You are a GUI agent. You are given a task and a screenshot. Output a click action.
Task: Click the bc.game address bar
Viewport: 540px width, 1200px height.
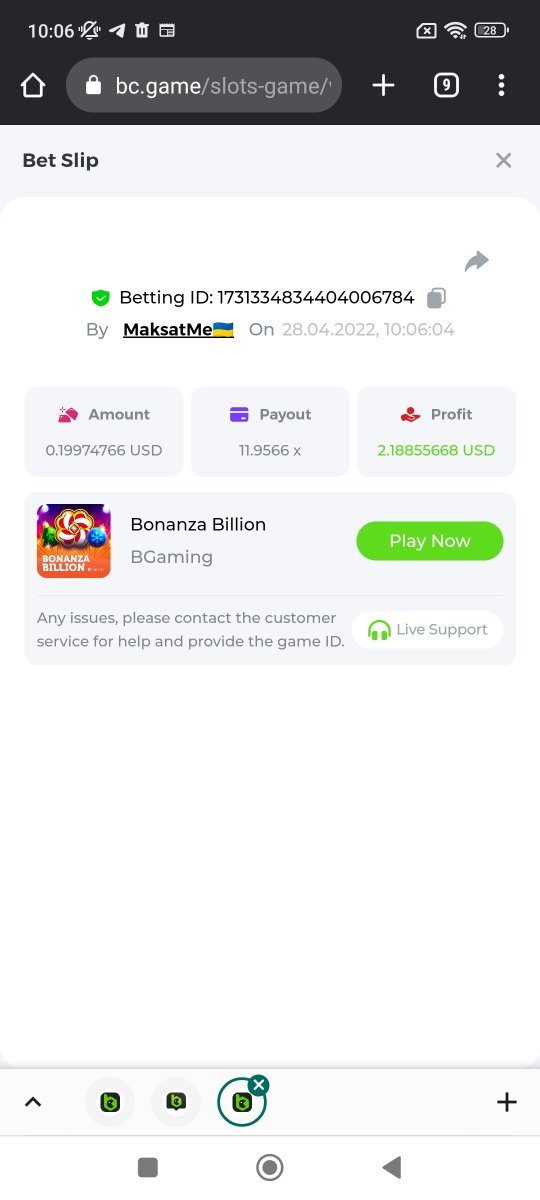point(204,86)
